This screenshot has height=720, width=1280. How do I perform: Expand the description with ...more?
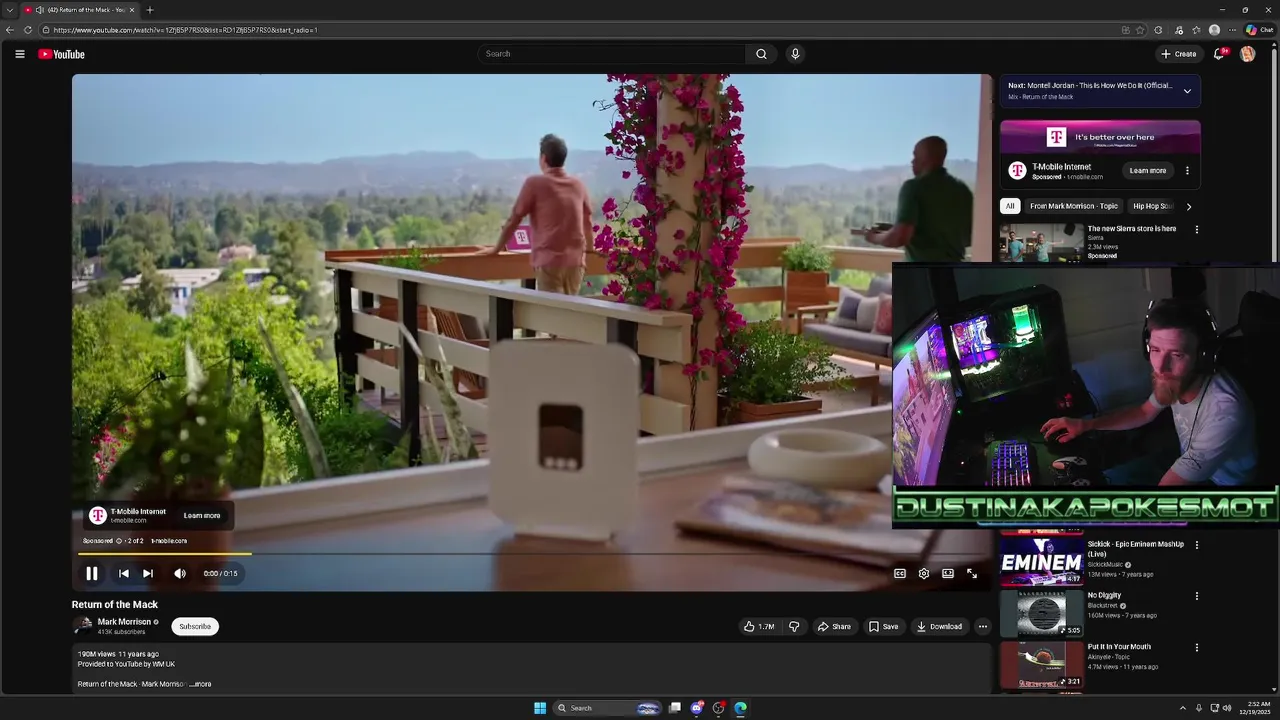pos(201,684)
